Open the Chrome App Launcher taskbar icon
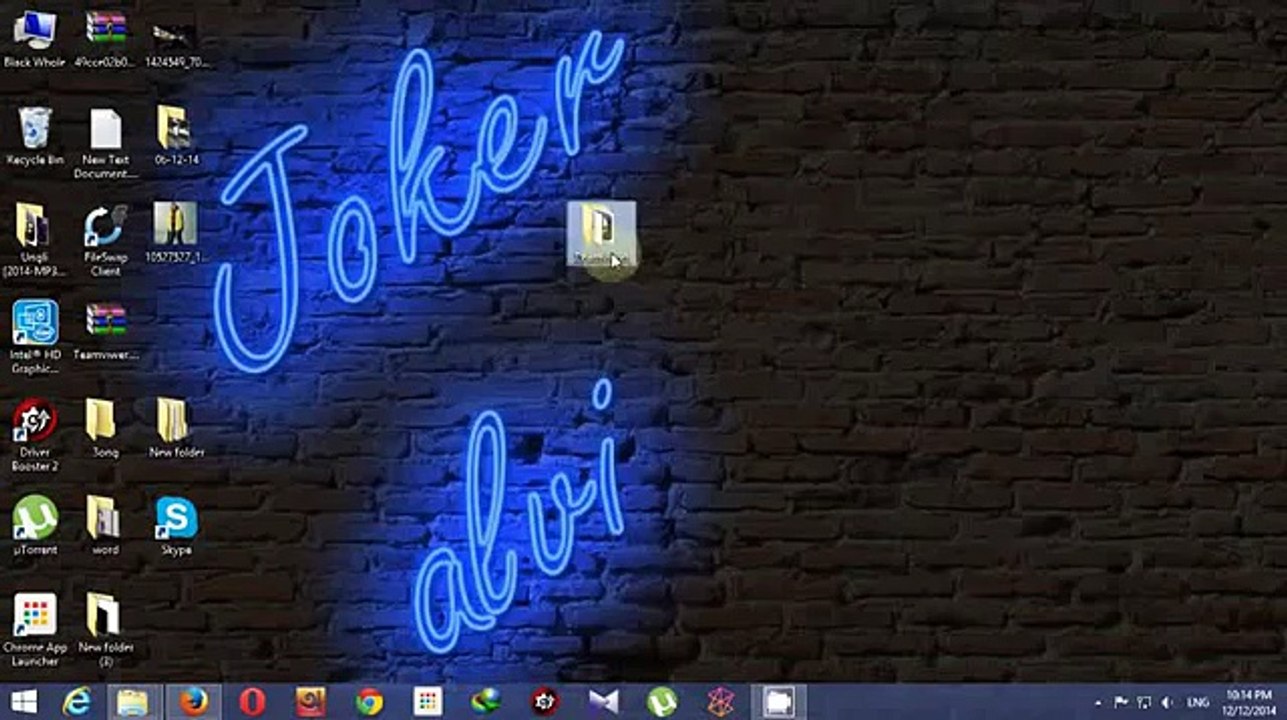The height and width of the screenshot is (720, 1287). tap(427, 702)
